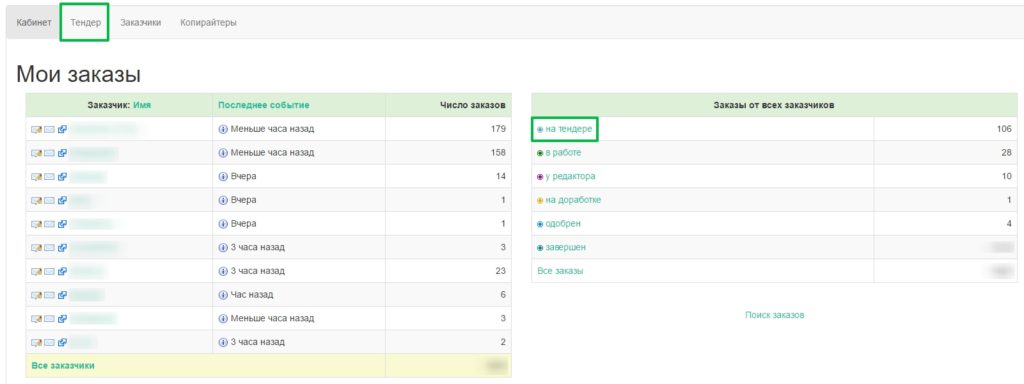
Task: Click the 'Заказы от всех заказчиков' header
Action: pyautogui.click(x=775, y=104)
